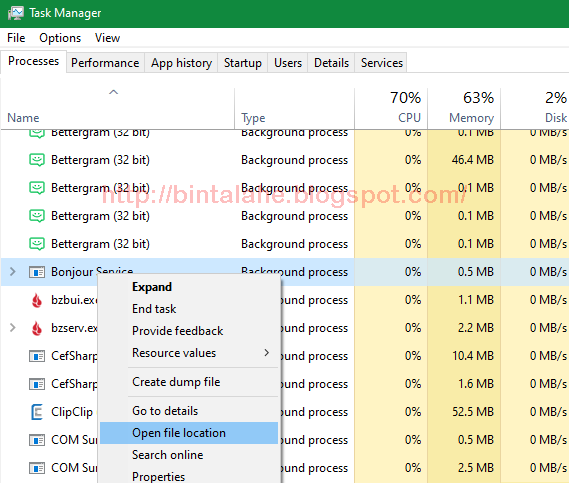Click Bettergram icon in 46.4 MB row
This screenshot has width=569, height=483.
coord(37,160)
